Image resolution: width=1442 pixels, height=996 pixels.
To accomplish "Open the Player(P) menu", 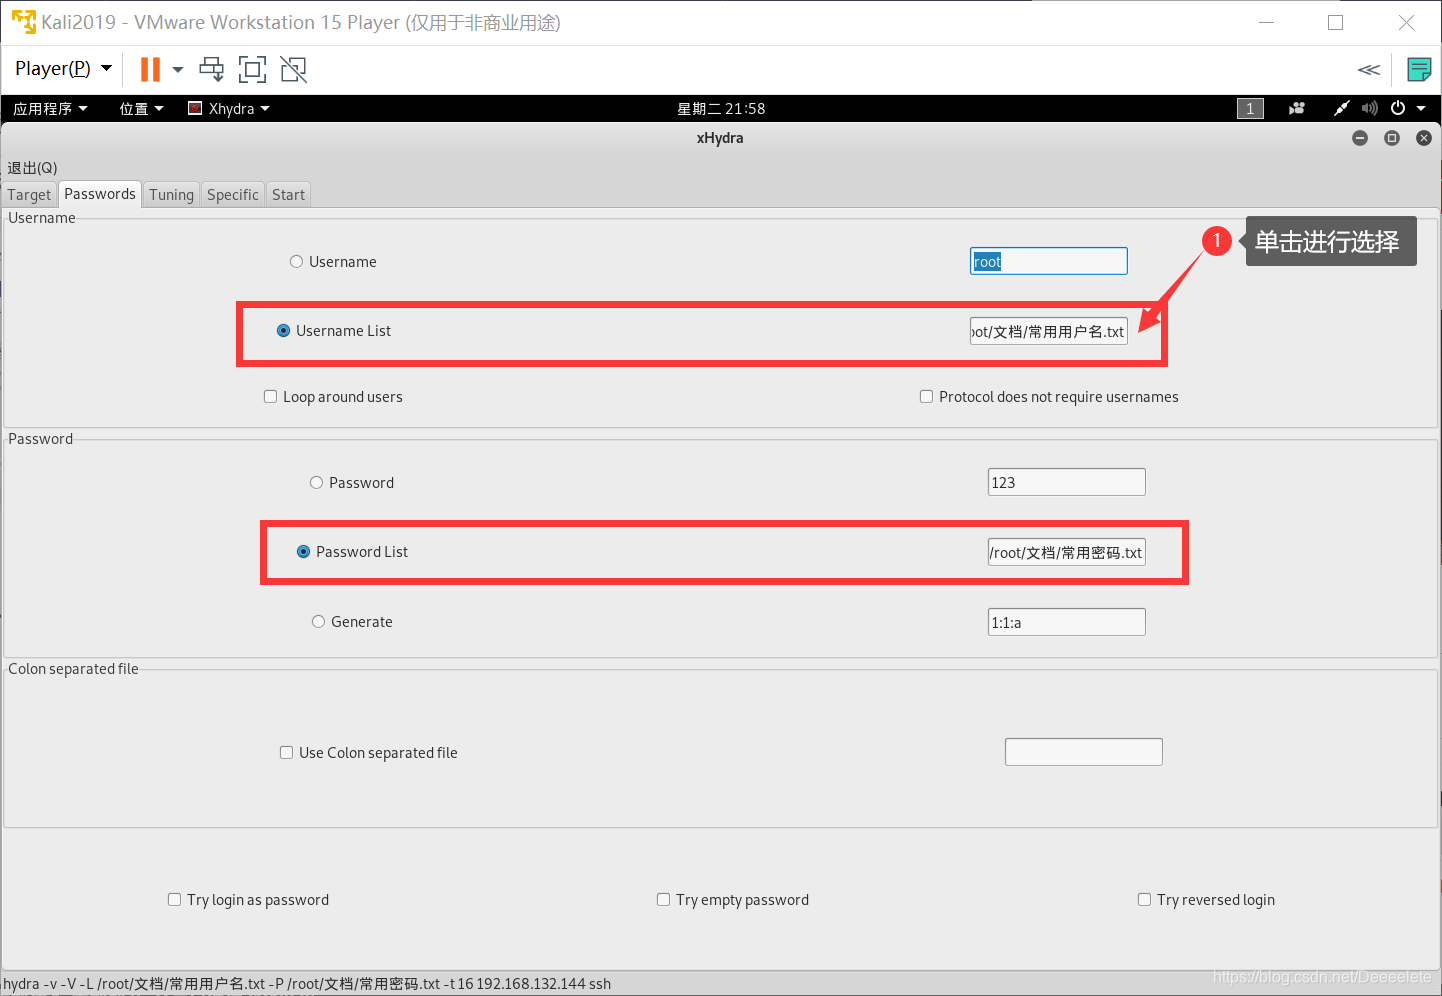I will pyautogui.click(x=63, y=68).
